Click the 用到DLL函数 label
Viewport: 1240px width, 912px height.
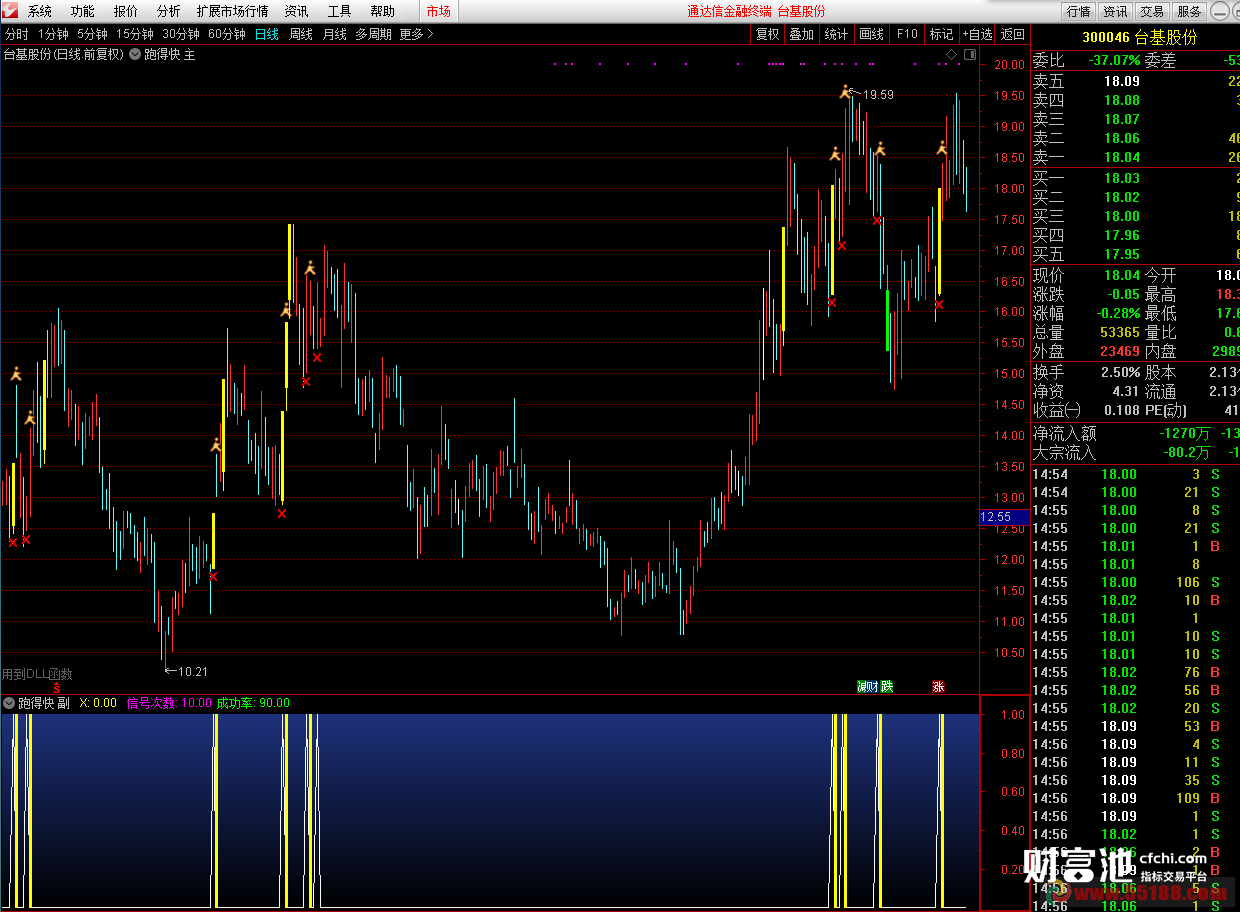tap(37, 675)
